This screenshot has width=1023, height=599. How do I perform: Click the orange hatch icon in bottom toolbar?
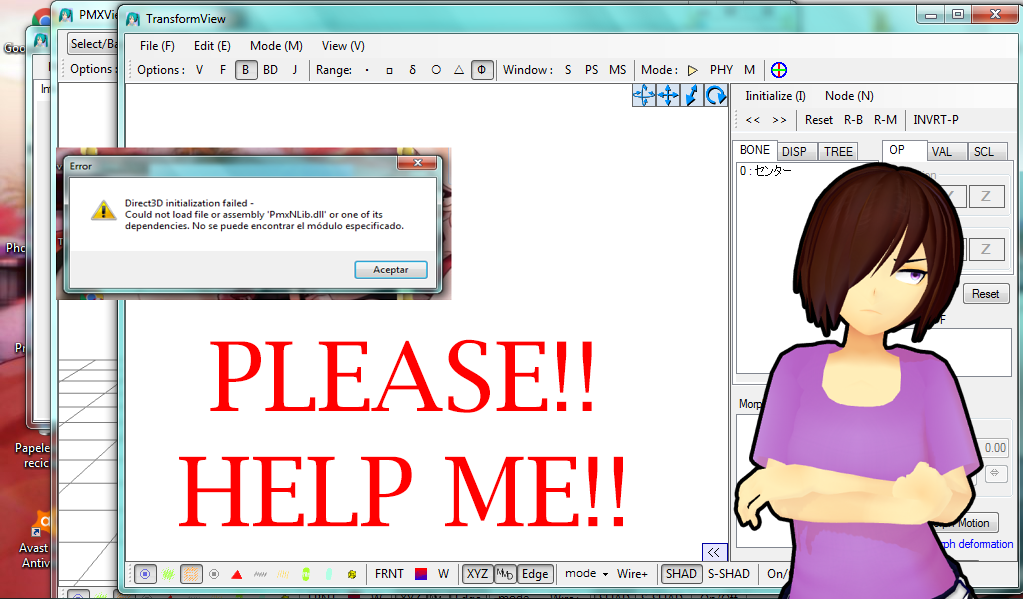point(191,574)
